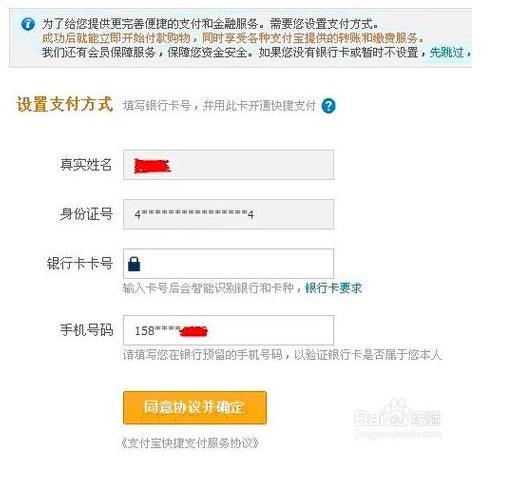Click the 真实姓名 label

point(86,165)
